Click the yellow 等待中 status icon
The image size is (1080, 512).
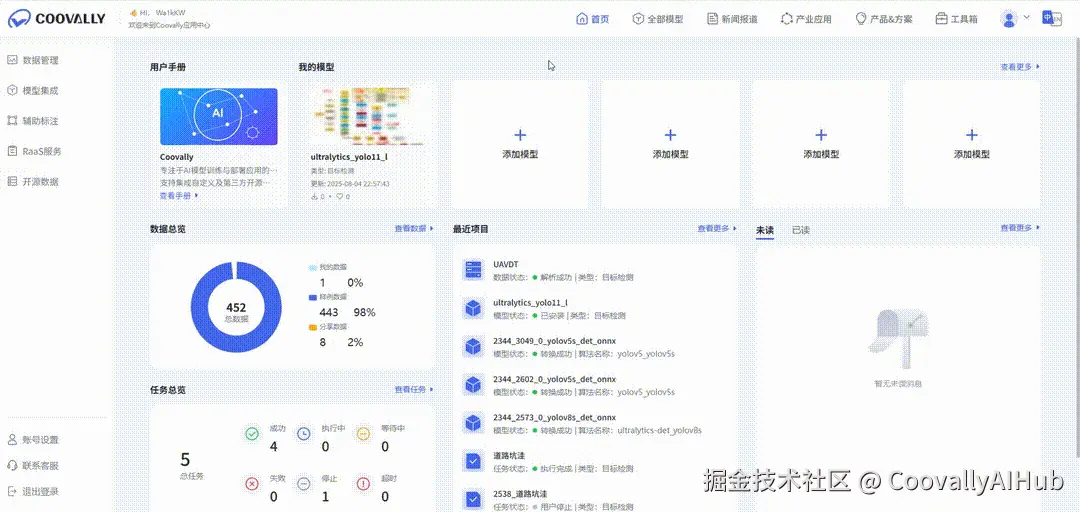point(363,433)
